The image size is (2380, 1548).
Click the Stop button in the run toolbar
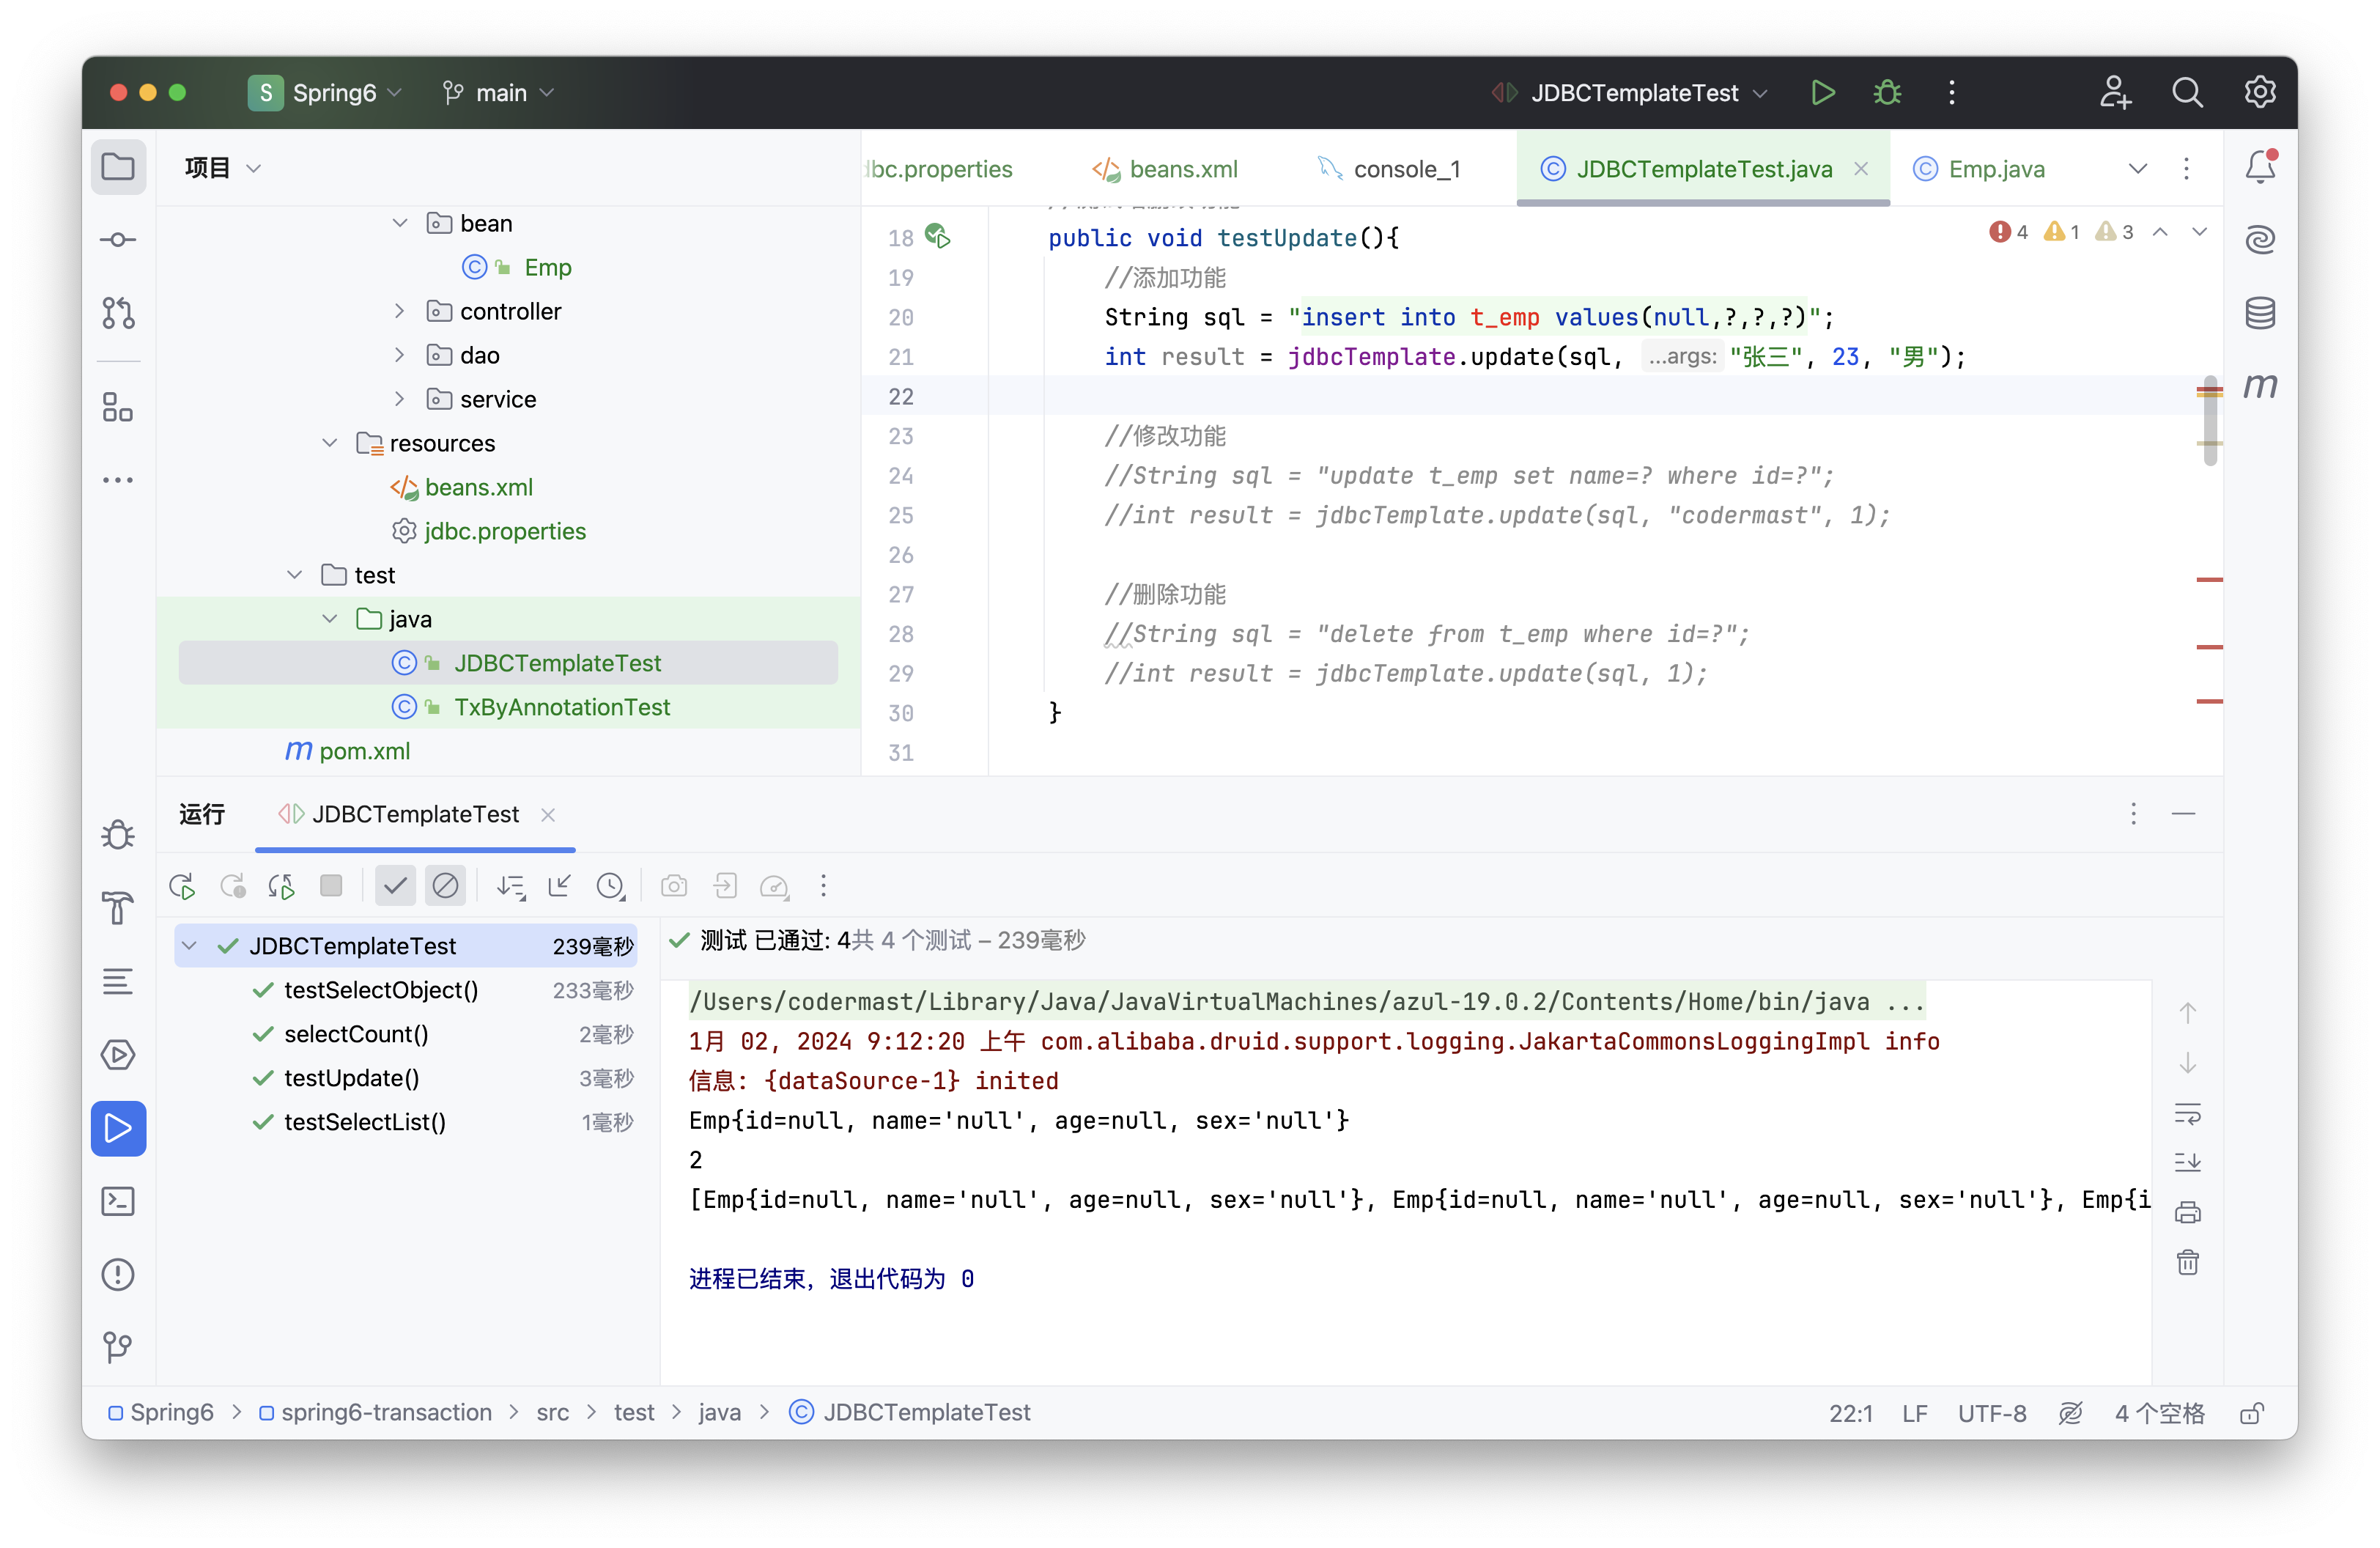[x=331, y=886]
